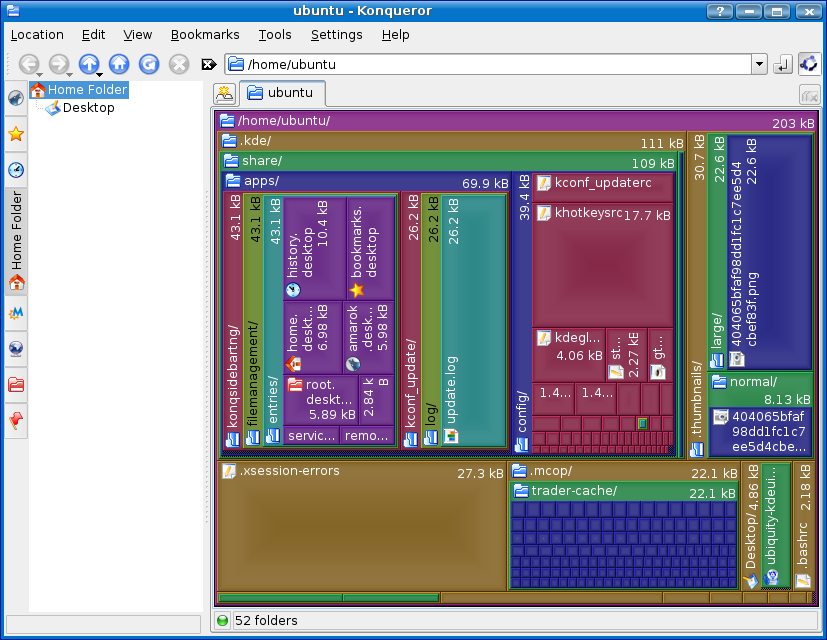The height and width of the screenshot is (640, 827).
Task: Open the red Root Folder sidebar panel
Action: click(x=16, y=384)
